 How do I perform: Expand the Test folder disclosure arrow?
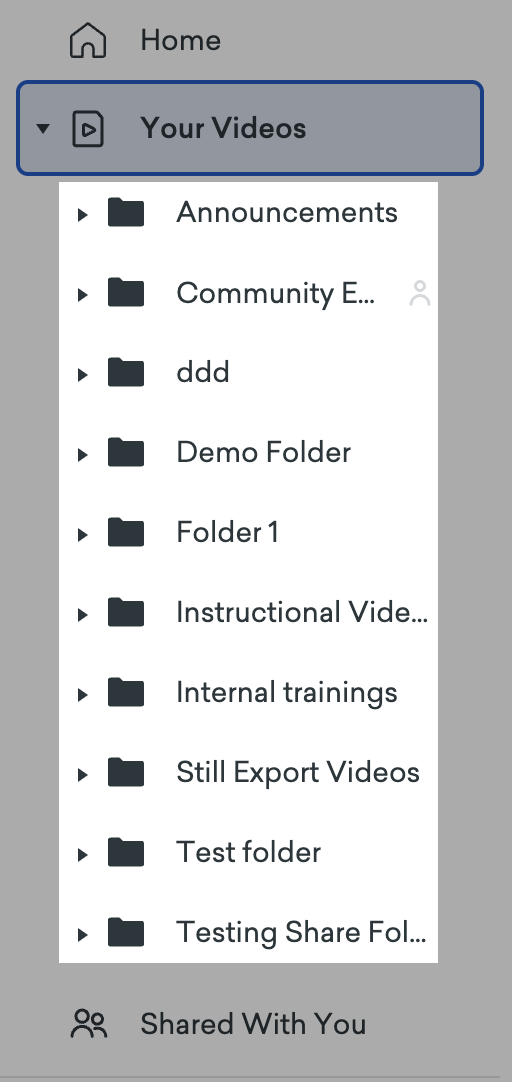tap(83, 855)
